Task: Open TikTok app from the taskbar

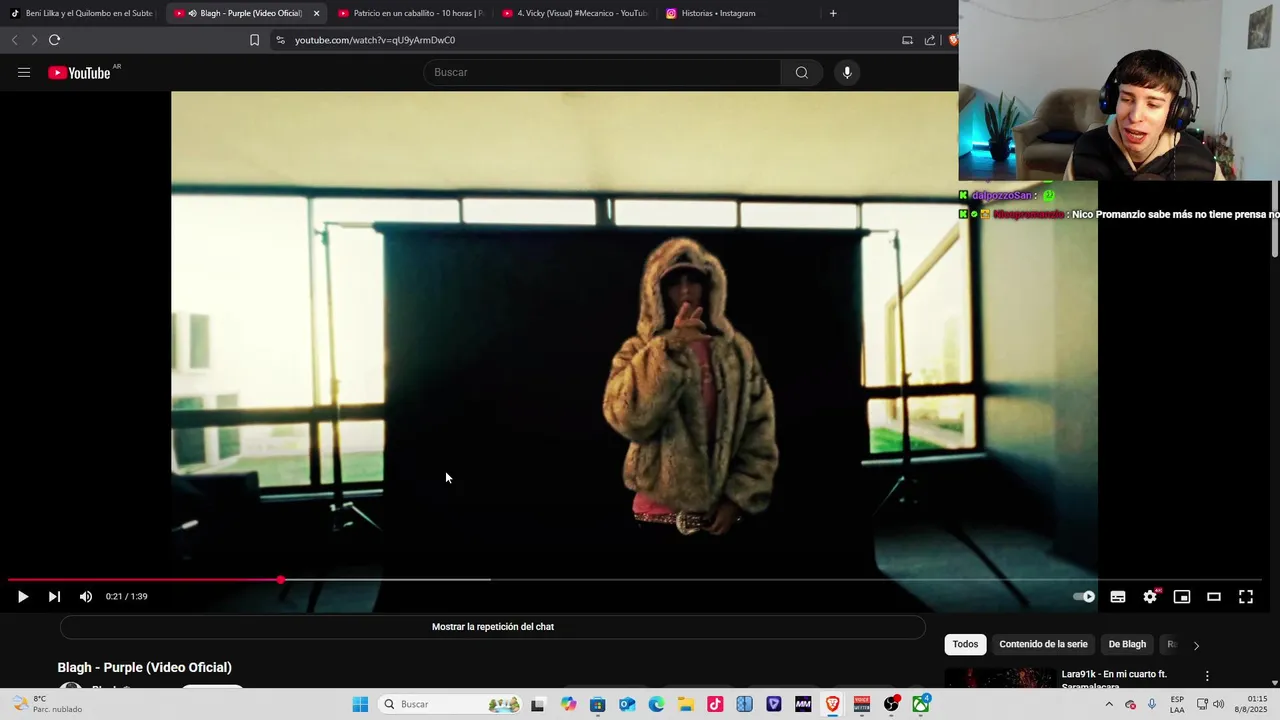Action: coord(715,704)
